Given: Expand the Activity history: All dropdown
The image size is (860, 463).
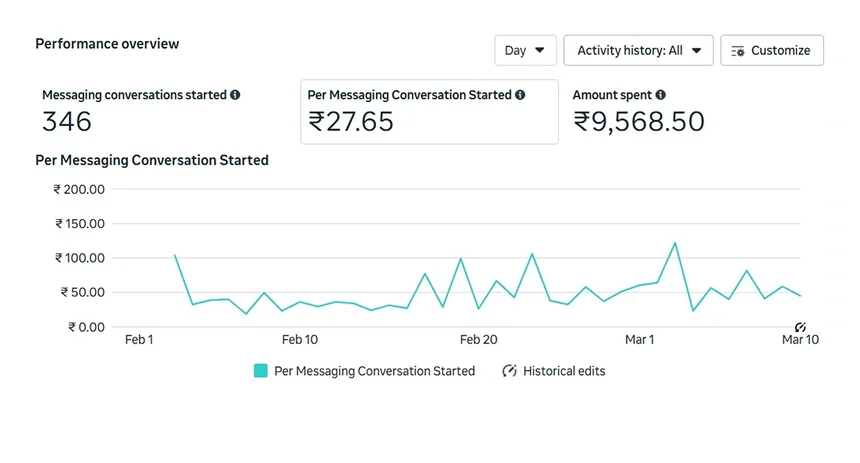Looking at the screenshot, I should tap(638, 50).
